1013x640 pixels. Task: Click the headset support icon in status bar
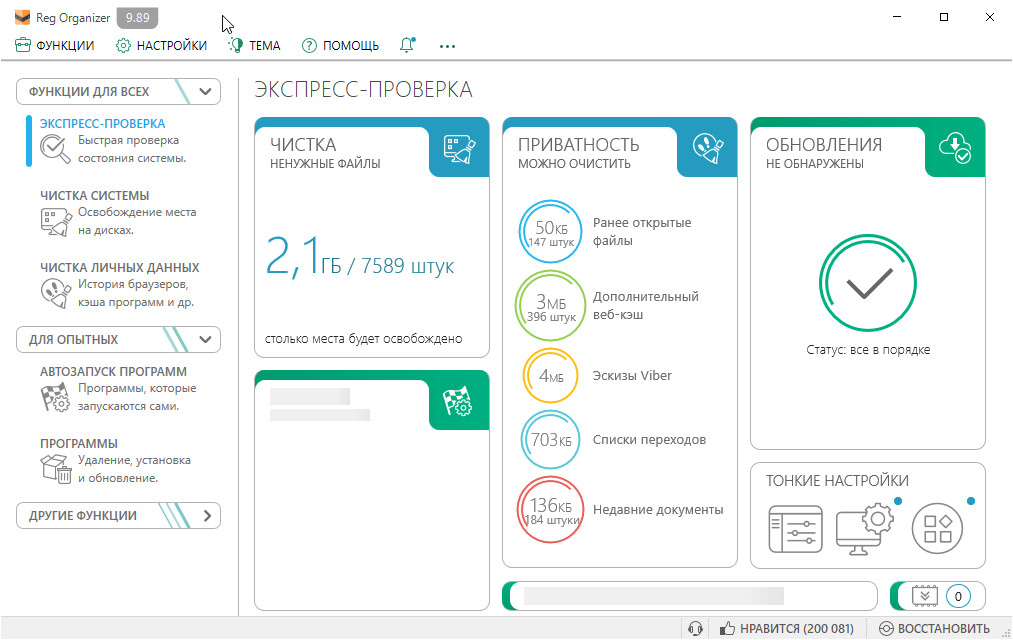pyautogui.click(x=695, y=629)
